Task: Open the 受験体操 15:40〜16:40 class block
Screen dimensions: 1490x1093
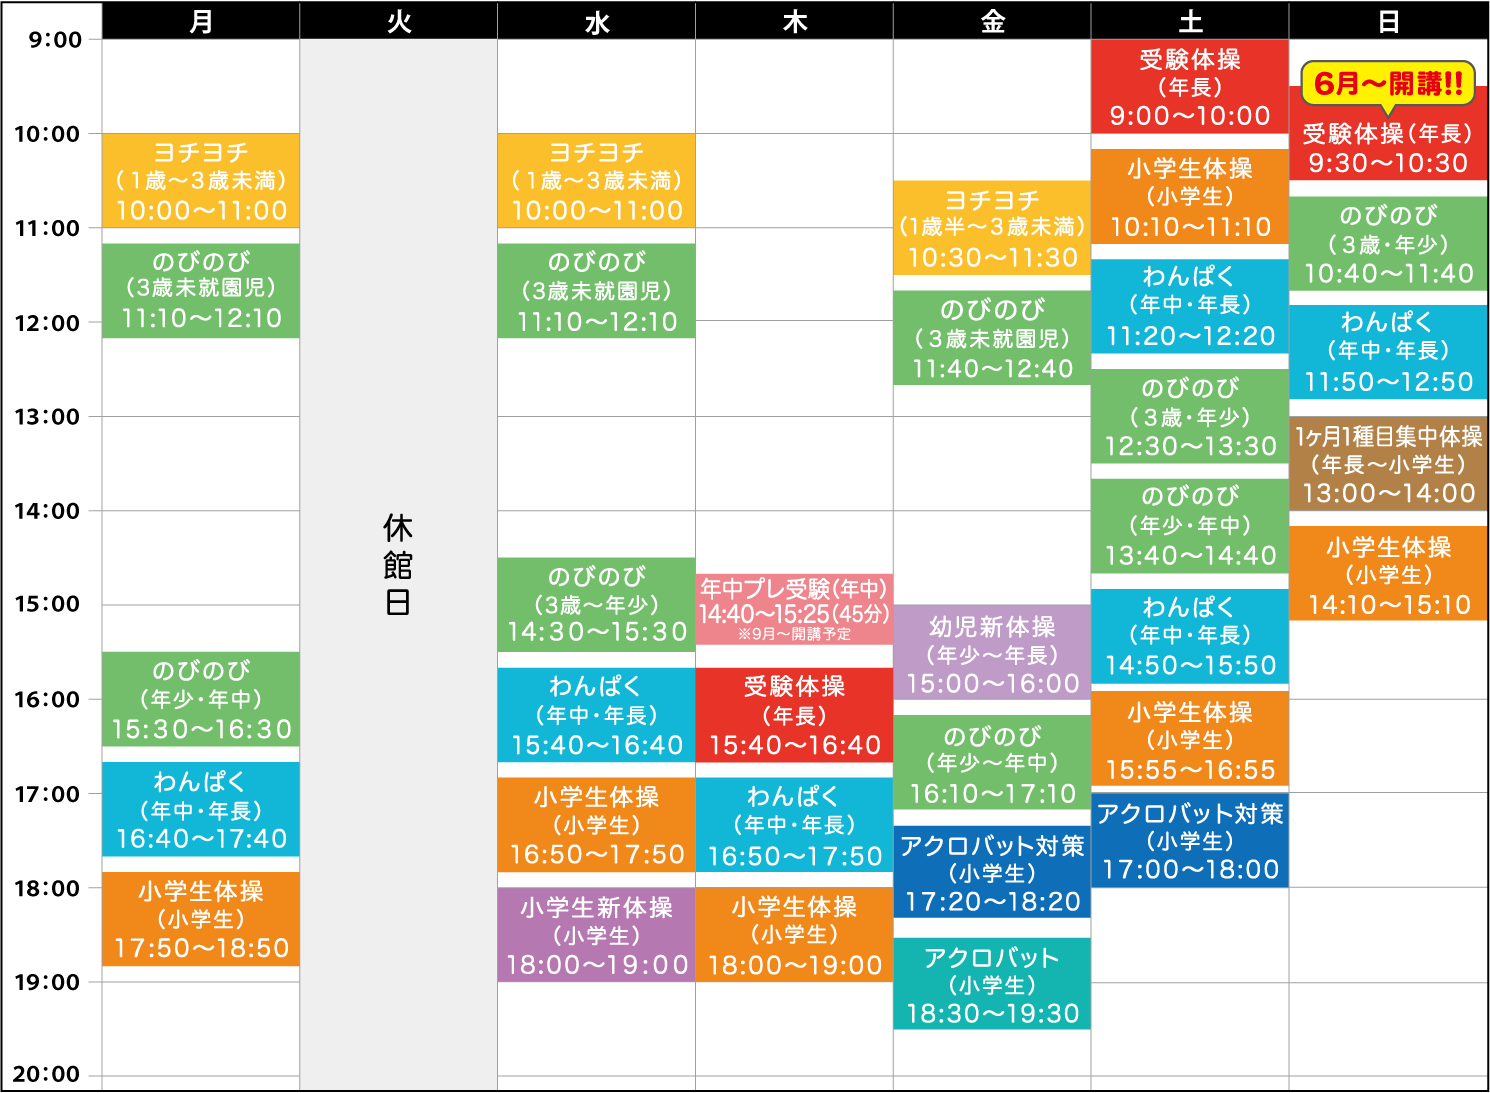Action: tap(795, 716)
